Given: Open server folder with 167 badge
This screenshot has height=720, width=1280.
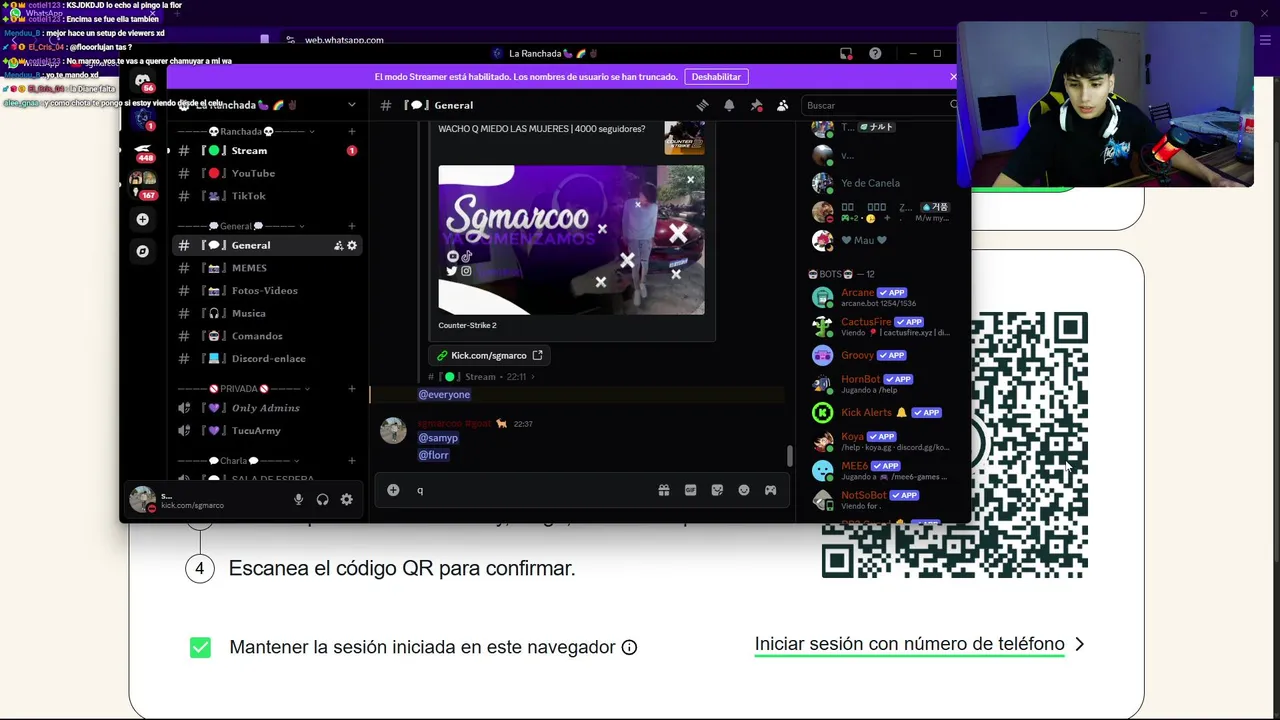Looking at the screenshot, I should [x=142, y=182].
